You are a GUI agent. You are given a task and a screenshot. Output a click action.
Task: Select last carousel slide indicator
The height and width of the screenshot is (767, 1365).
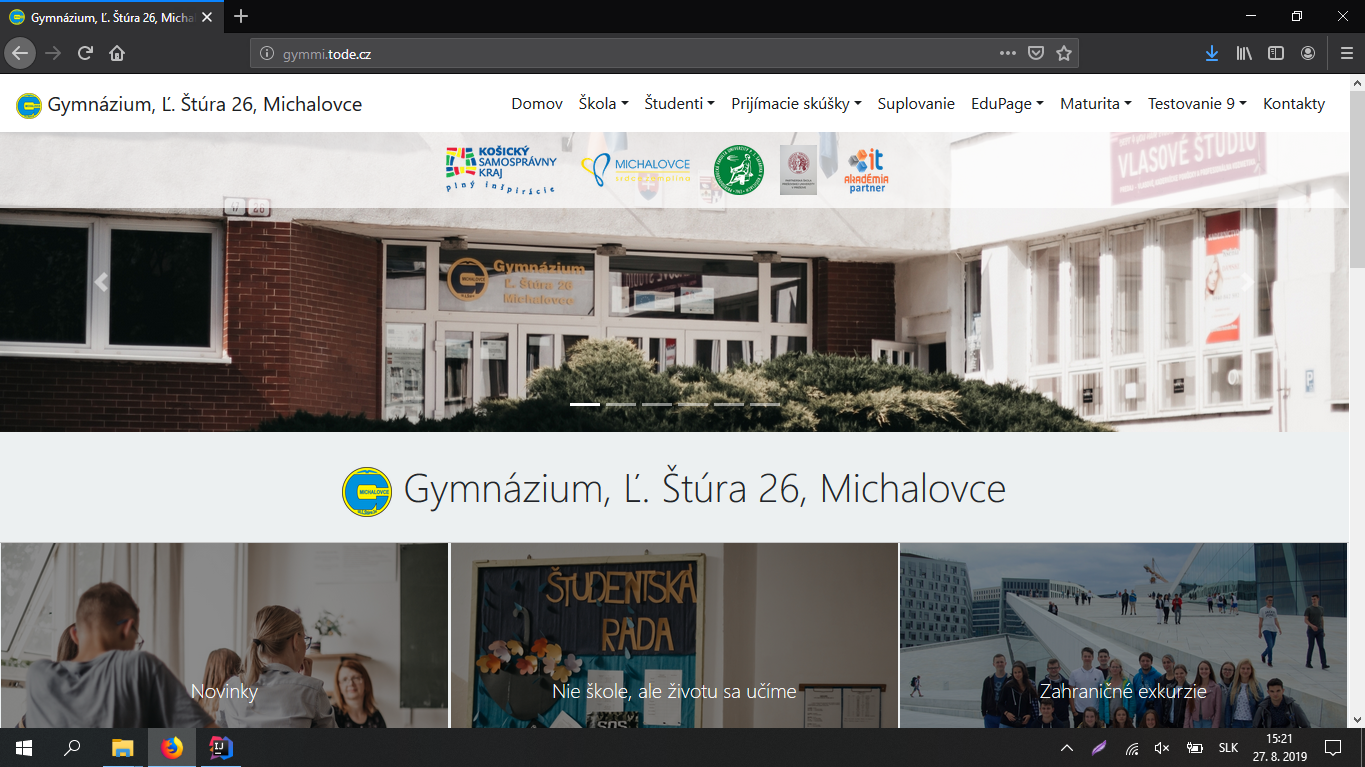(x=765, y=404)
